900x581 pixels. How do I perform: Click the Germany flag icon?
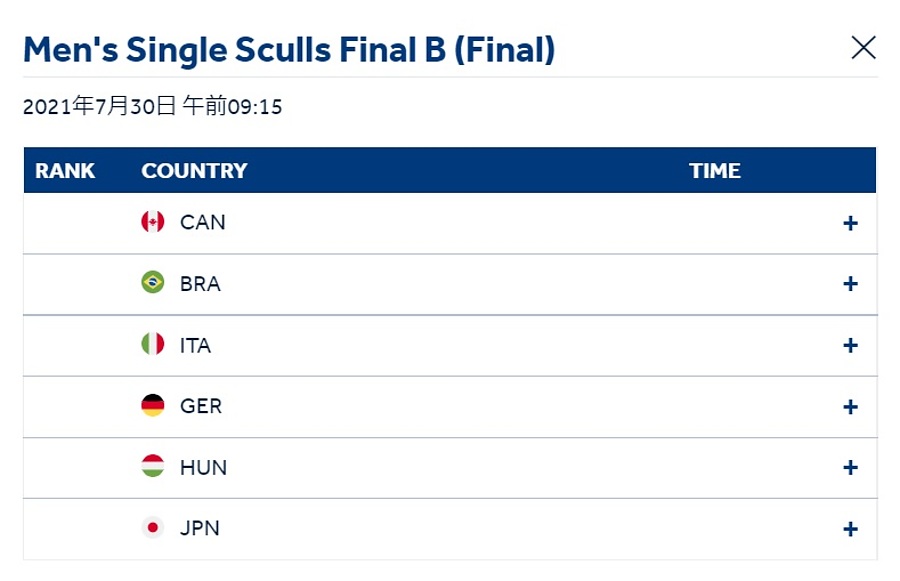click(x=153, y=405)
